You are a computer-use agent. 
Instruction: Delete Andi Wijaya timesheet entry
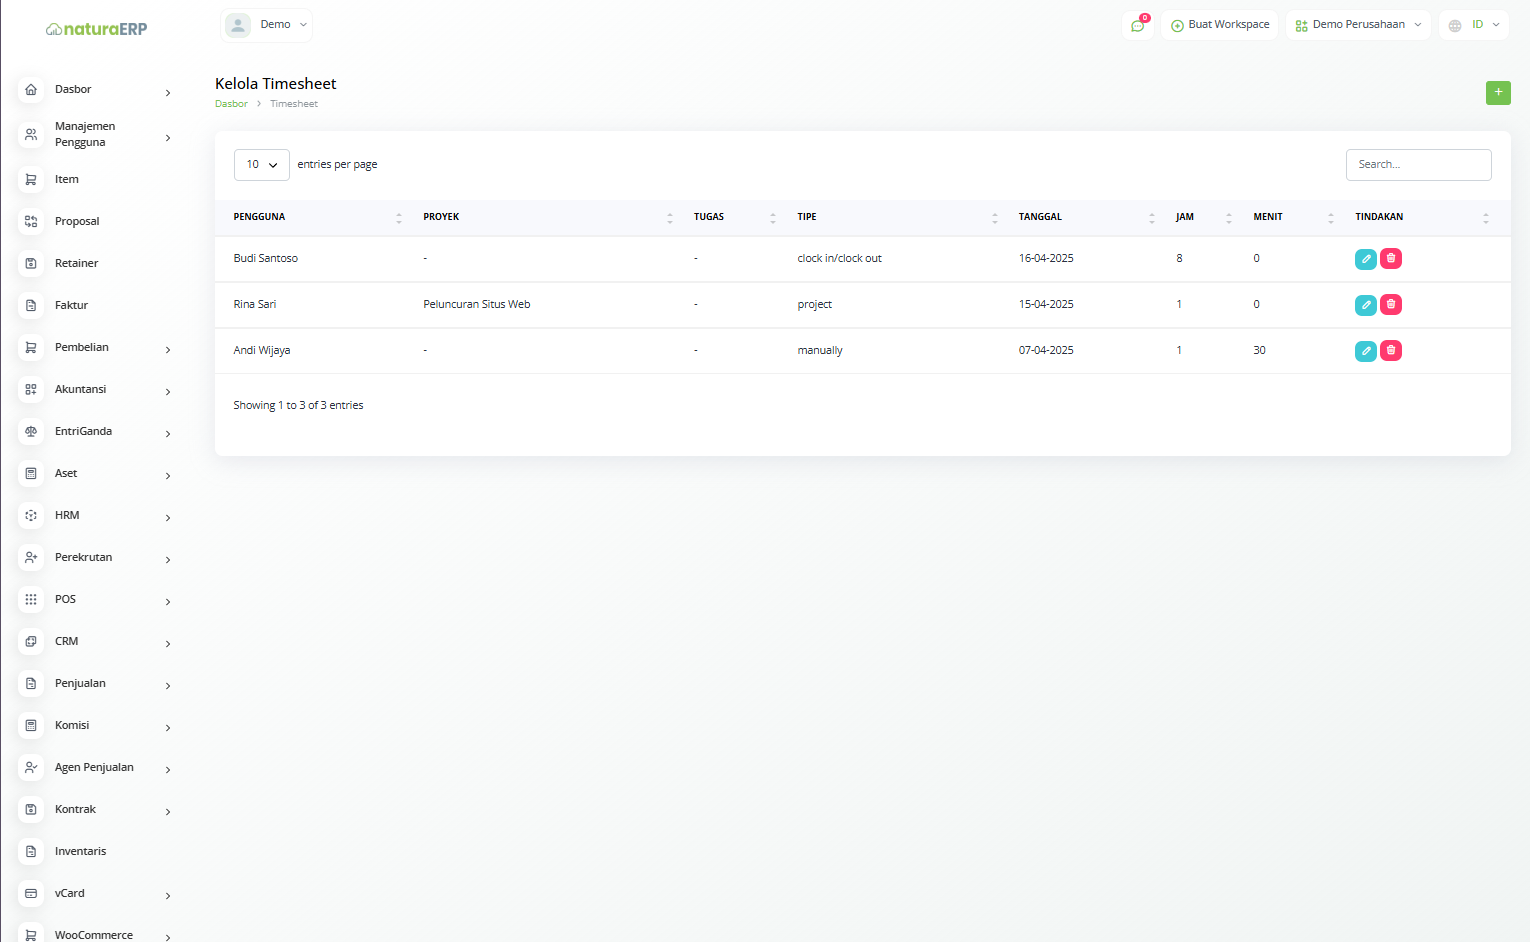[1391, 351]
